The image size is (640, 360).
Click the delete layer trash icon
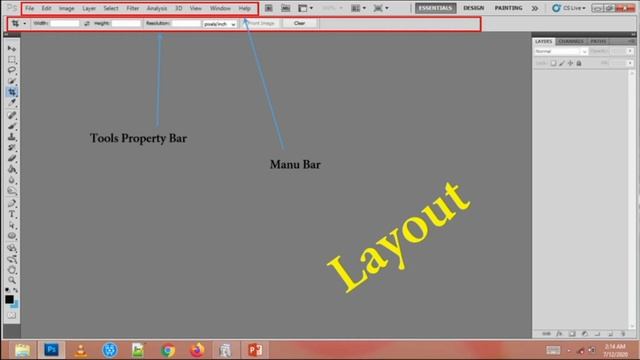[x=623, y=334]
